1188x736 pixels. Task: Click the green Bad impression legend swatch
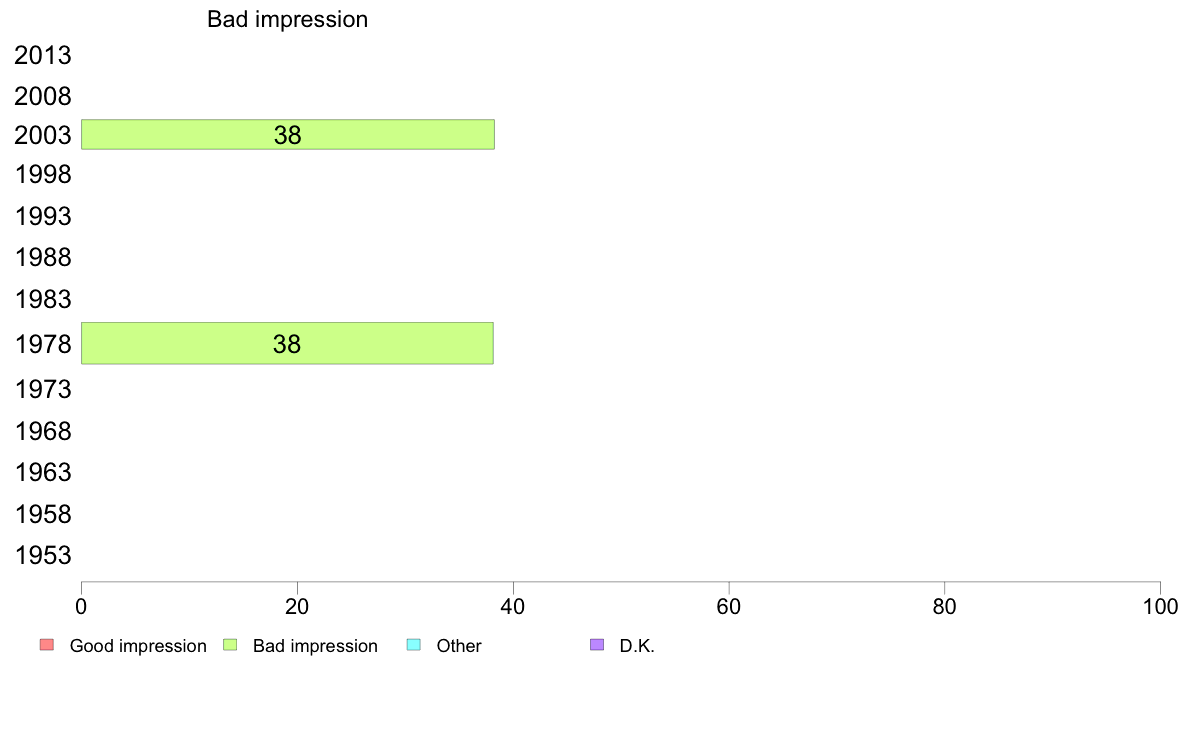tap(230, 645)
